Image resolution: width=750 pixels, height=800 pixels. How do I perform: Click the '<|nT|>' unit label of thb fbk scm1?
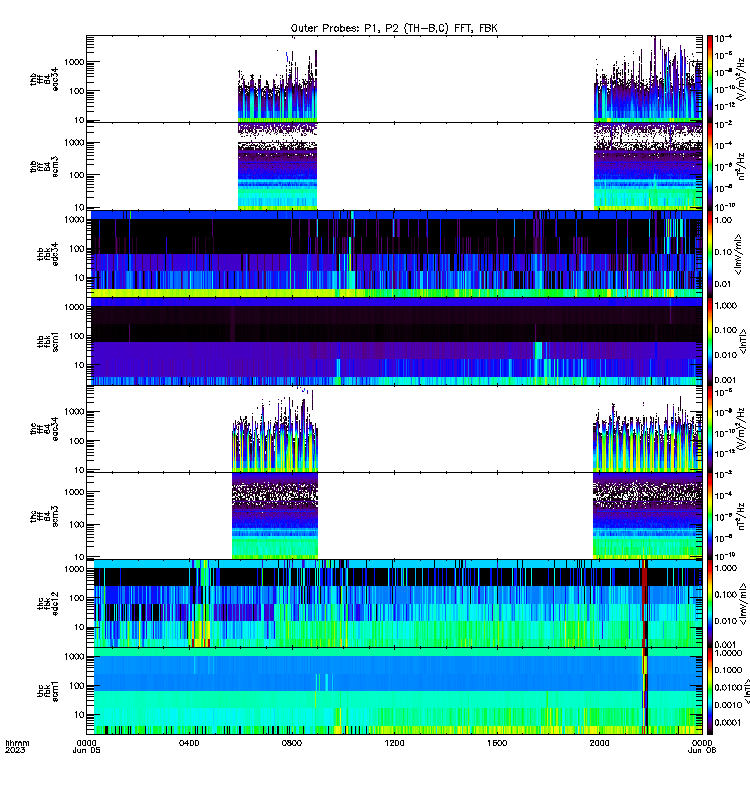point(742,341)
